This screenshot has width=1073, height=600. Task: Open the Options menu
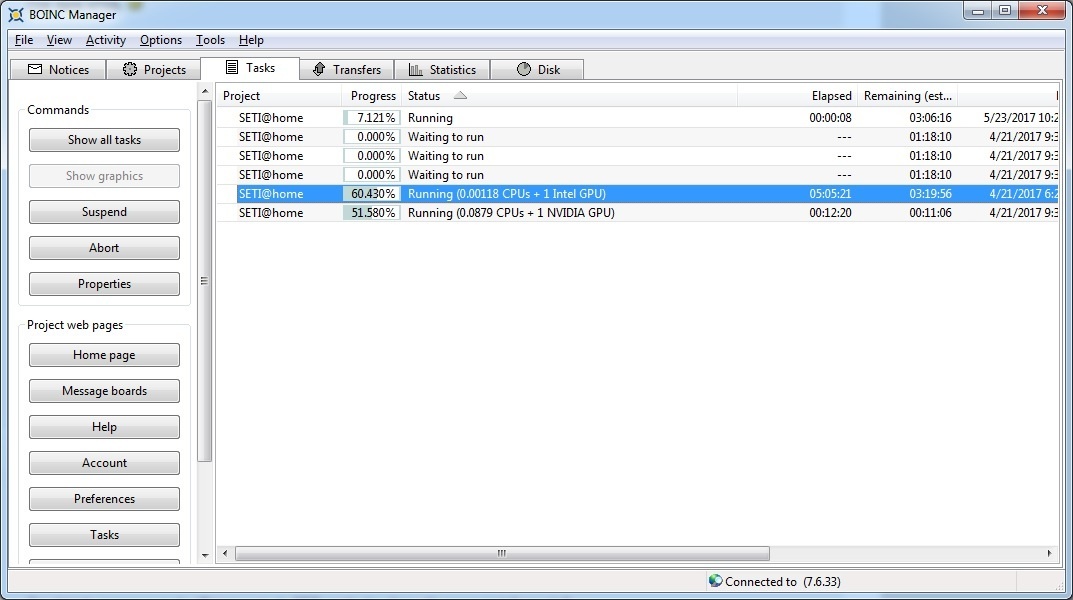[x=161, y=40]
